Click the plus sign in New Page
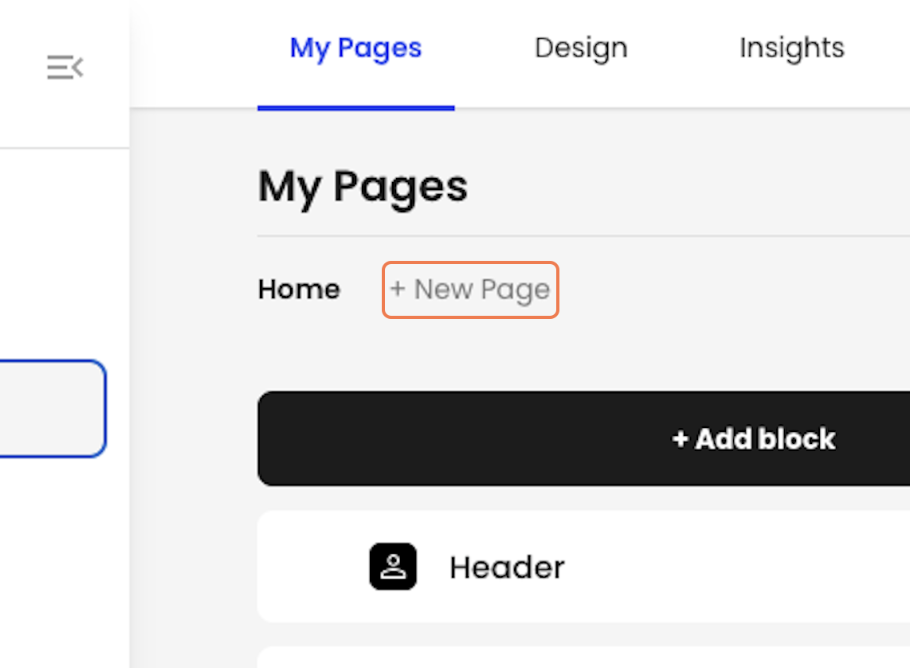Viewport: 910px width, 668px height. (x=398, y=288)
